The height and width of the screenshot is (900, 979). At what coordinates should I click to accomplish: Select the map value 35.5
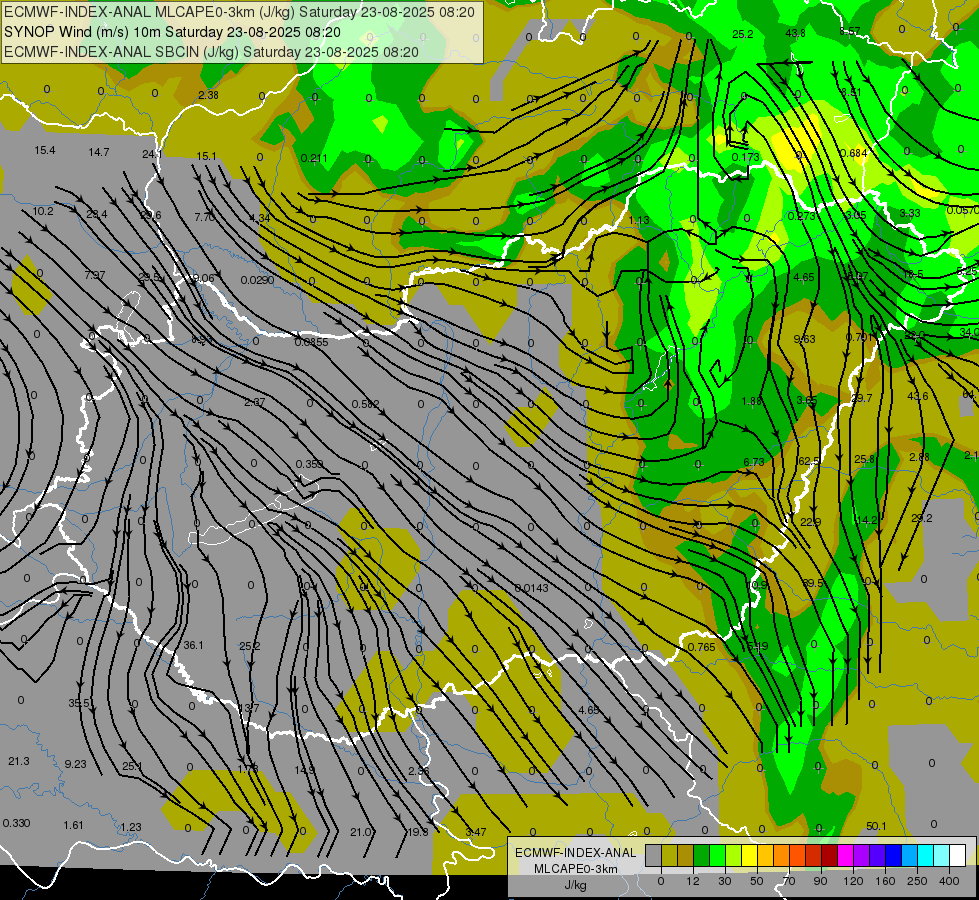tap(79, 703)
